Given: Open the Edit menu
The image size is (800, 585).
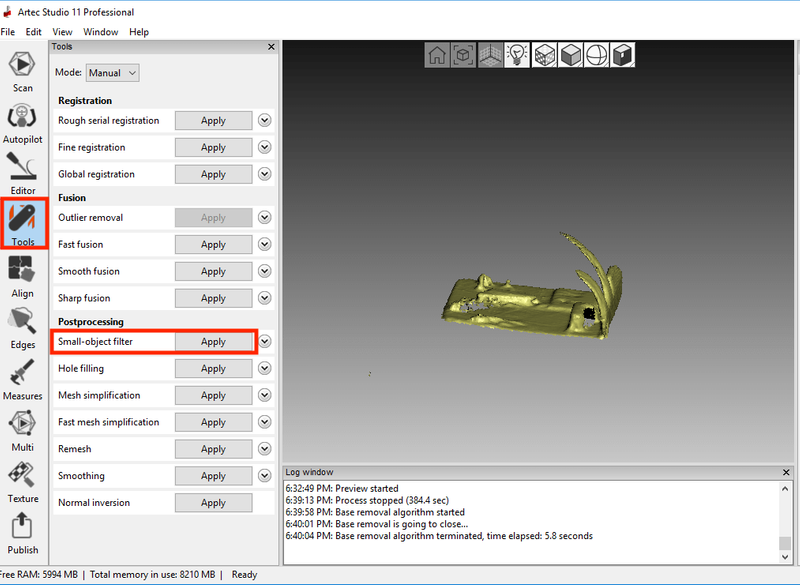Looking at the screenshot, I should [34, 32].
